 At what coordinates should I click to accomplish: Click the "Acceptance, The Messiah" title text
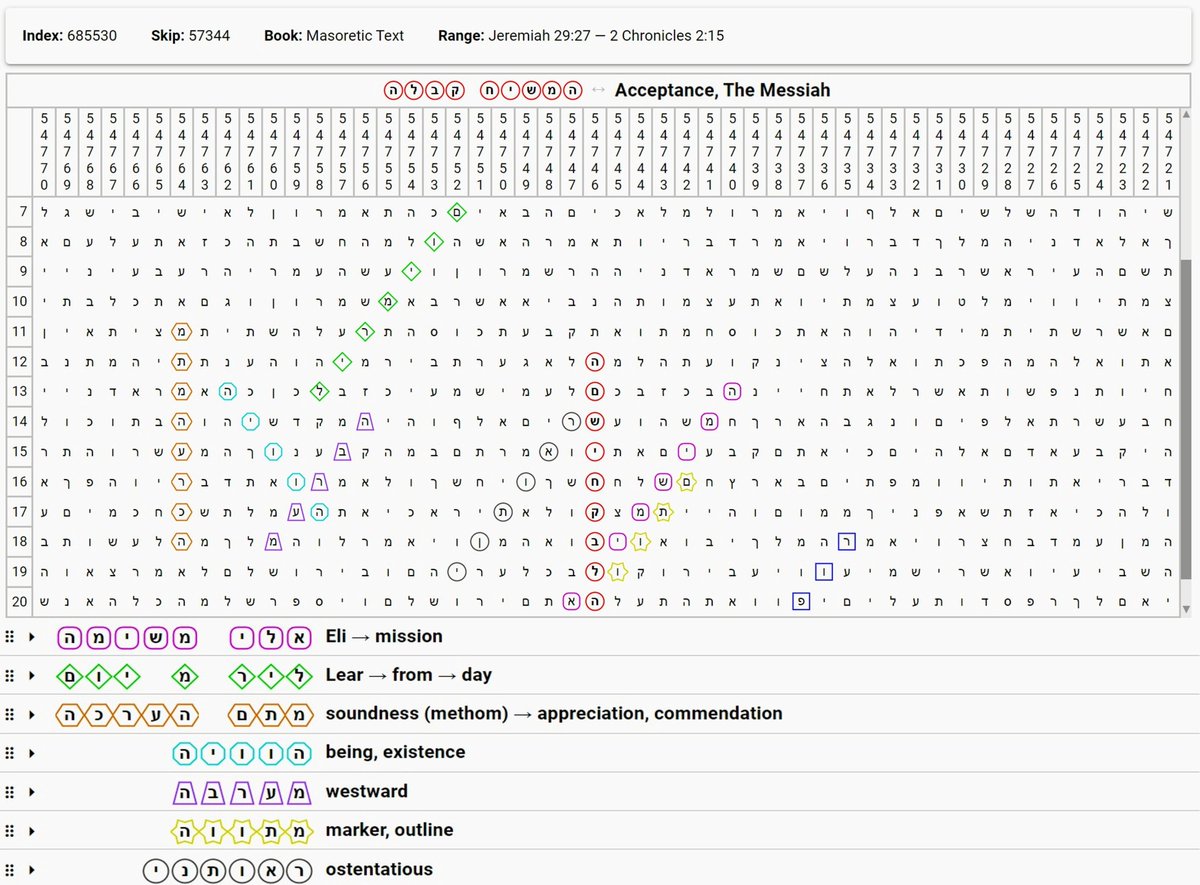(x=723, y=90)
